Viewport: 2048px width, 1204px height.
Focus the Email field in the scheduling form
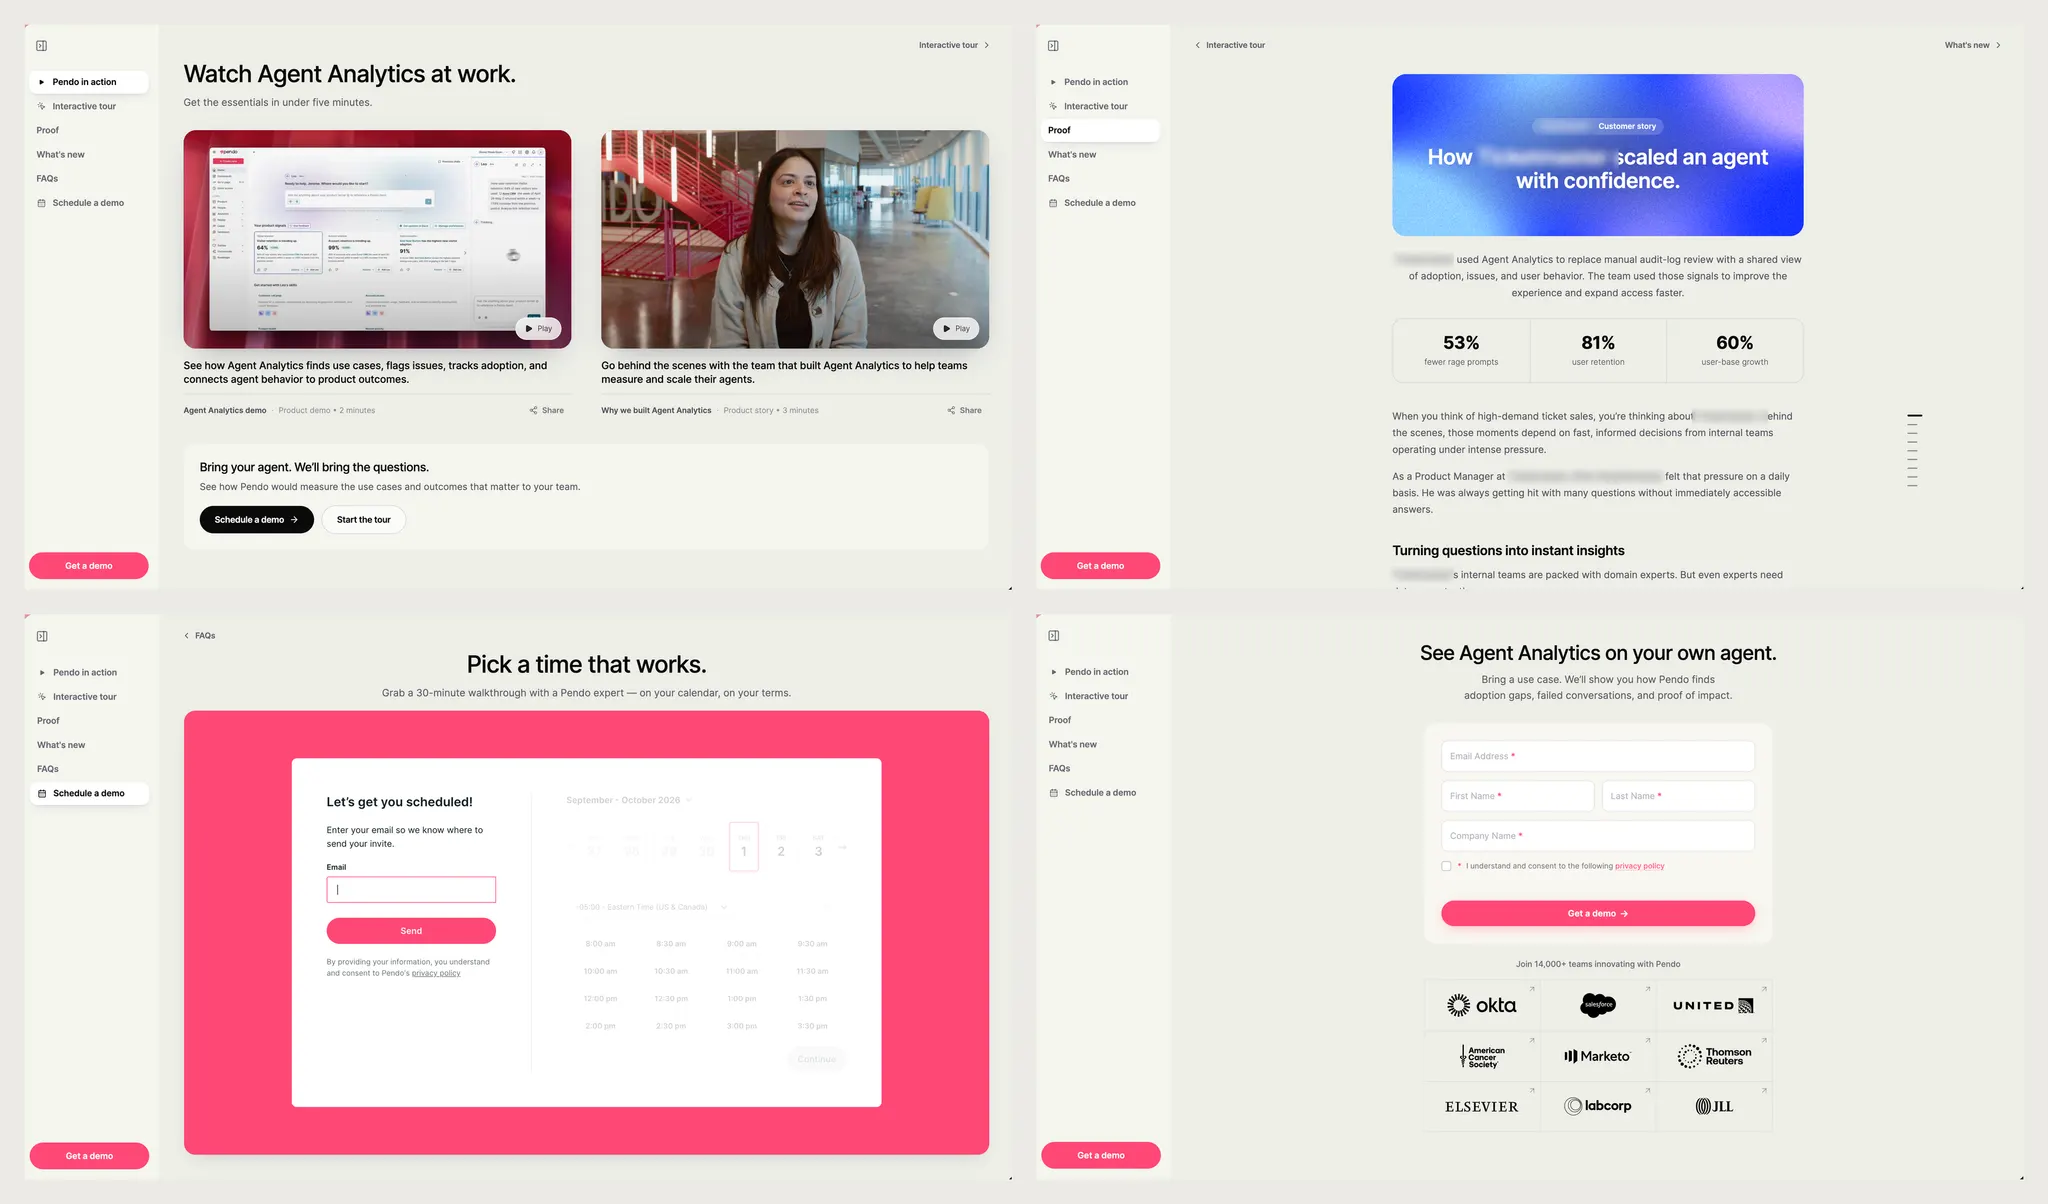coord(411,890)
